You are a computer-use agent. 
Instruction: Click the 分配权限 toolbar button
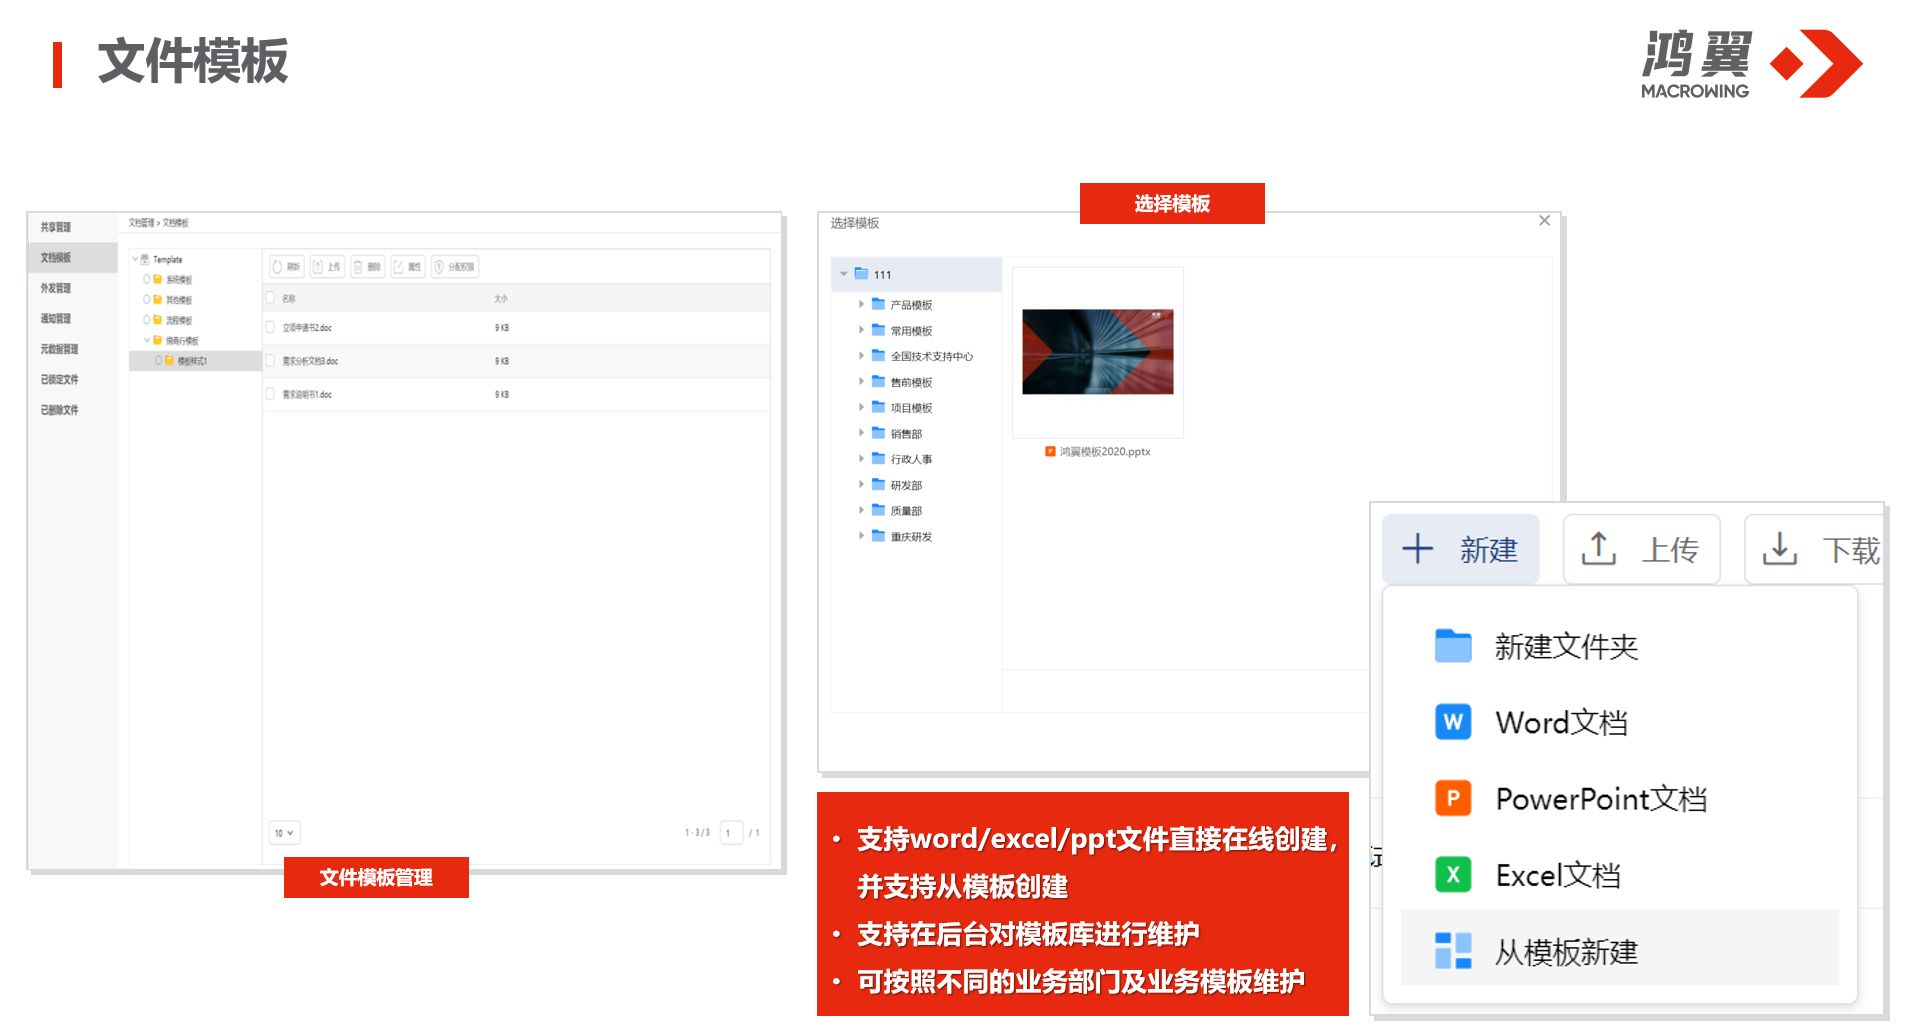pos(454,267)
